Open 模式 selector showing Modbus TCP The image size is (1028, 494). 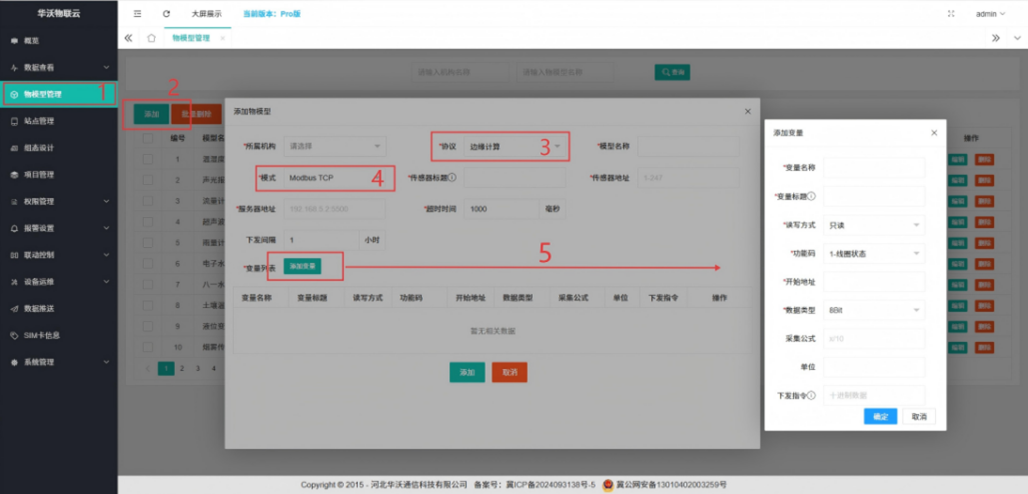coord(335,178)
